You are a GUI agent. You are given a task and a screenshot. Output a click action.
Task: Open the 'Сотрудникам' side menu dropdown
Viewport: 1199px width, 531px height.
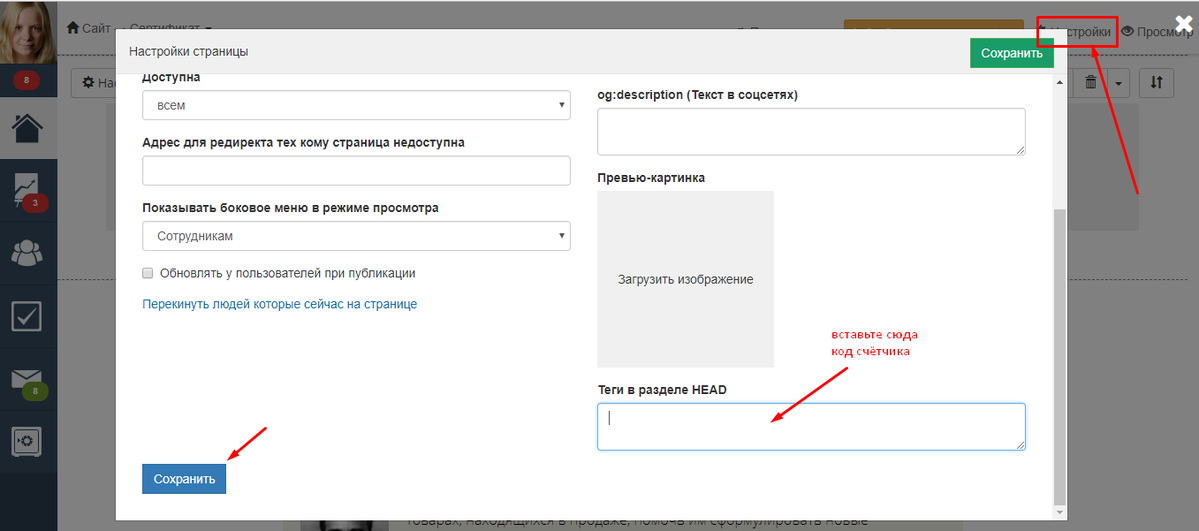point(356,236)
